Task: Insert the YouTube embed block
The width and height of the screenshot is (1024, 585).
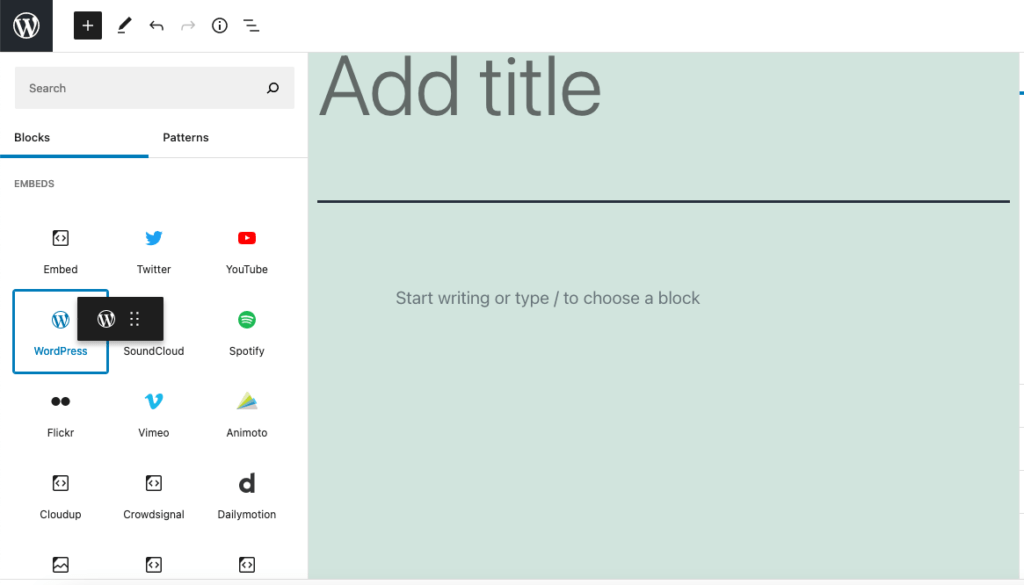Action: tap(247, 251)
